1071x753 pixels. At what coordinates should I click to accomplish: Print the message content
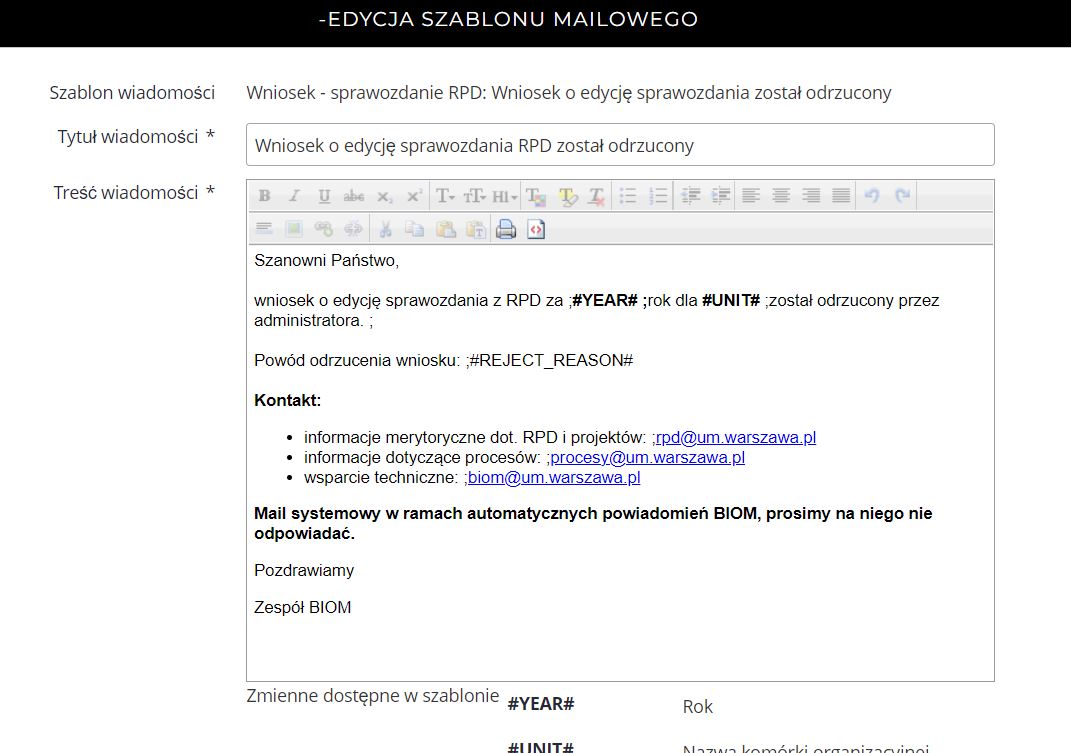[x=506, y=229]
